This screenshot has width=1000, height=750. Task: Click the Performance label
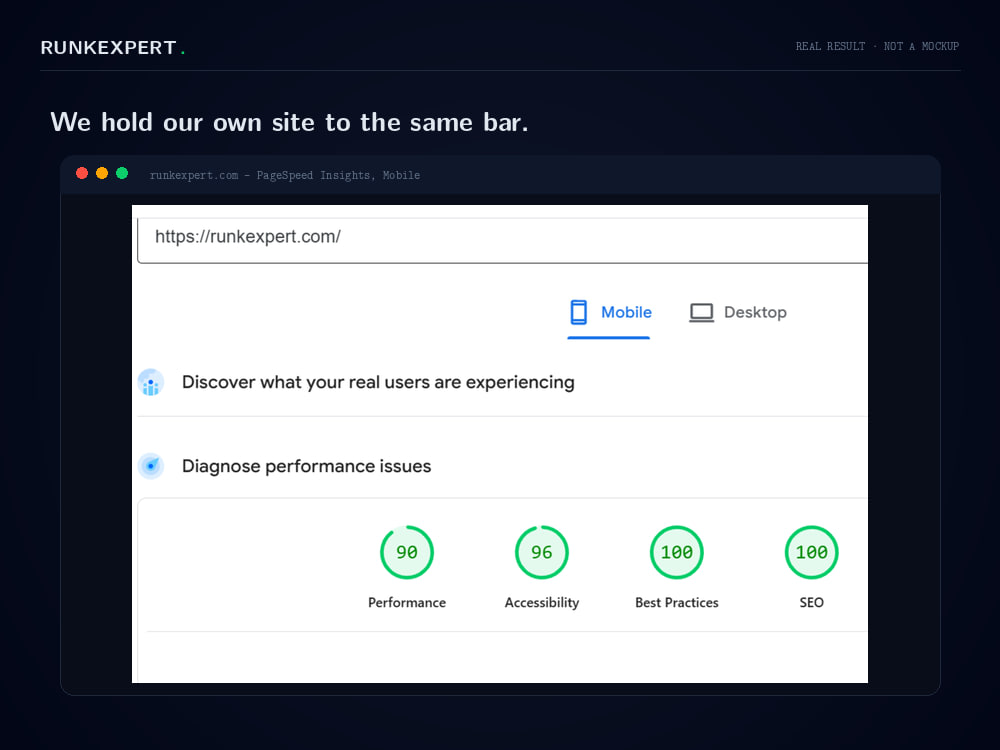[407, 603]
